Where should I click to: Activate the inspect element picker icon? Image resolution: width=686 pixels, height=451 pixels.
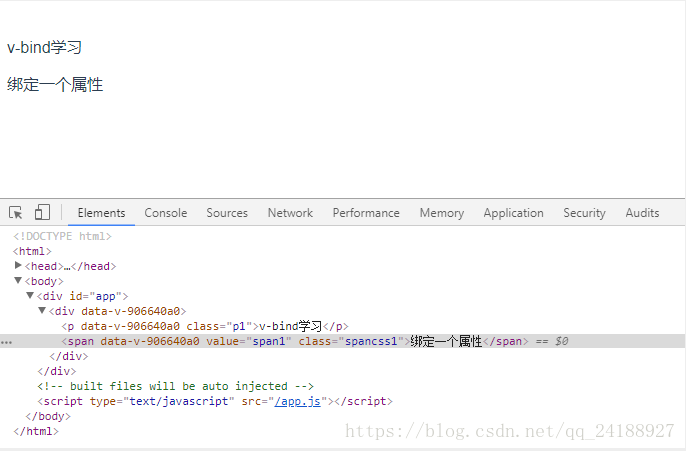click(x=16, y=213)
